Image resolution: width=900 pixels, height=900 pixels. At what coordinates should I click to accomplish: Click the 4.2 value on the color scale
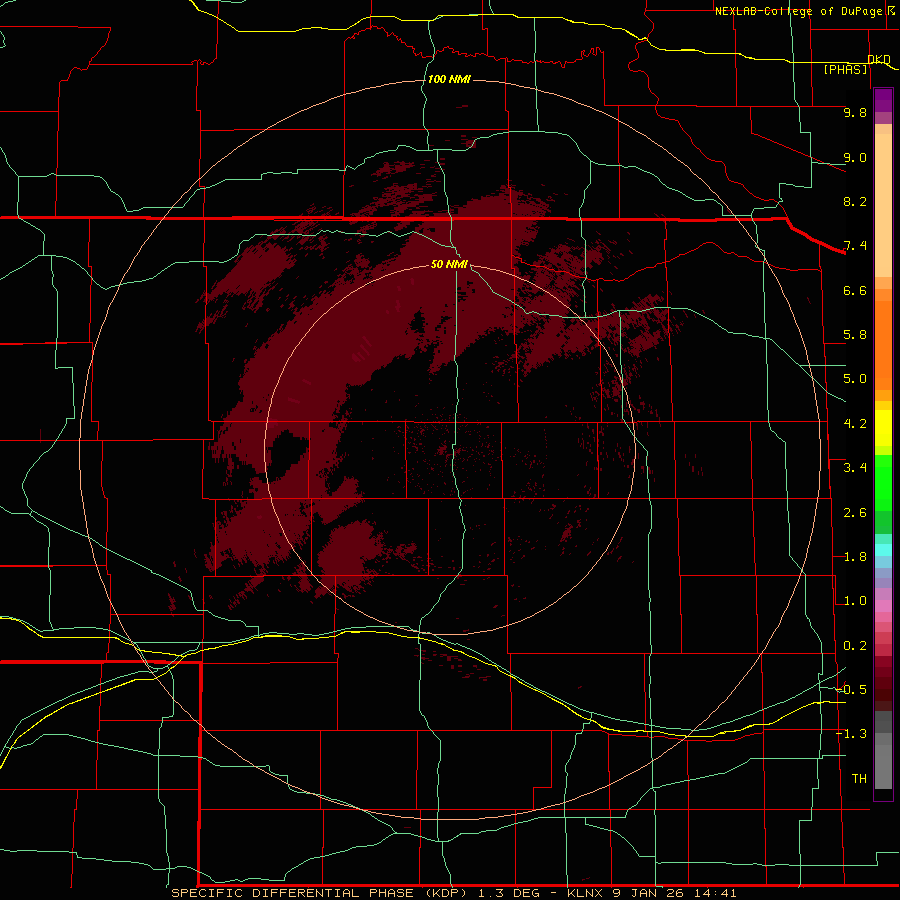point(855,424)
